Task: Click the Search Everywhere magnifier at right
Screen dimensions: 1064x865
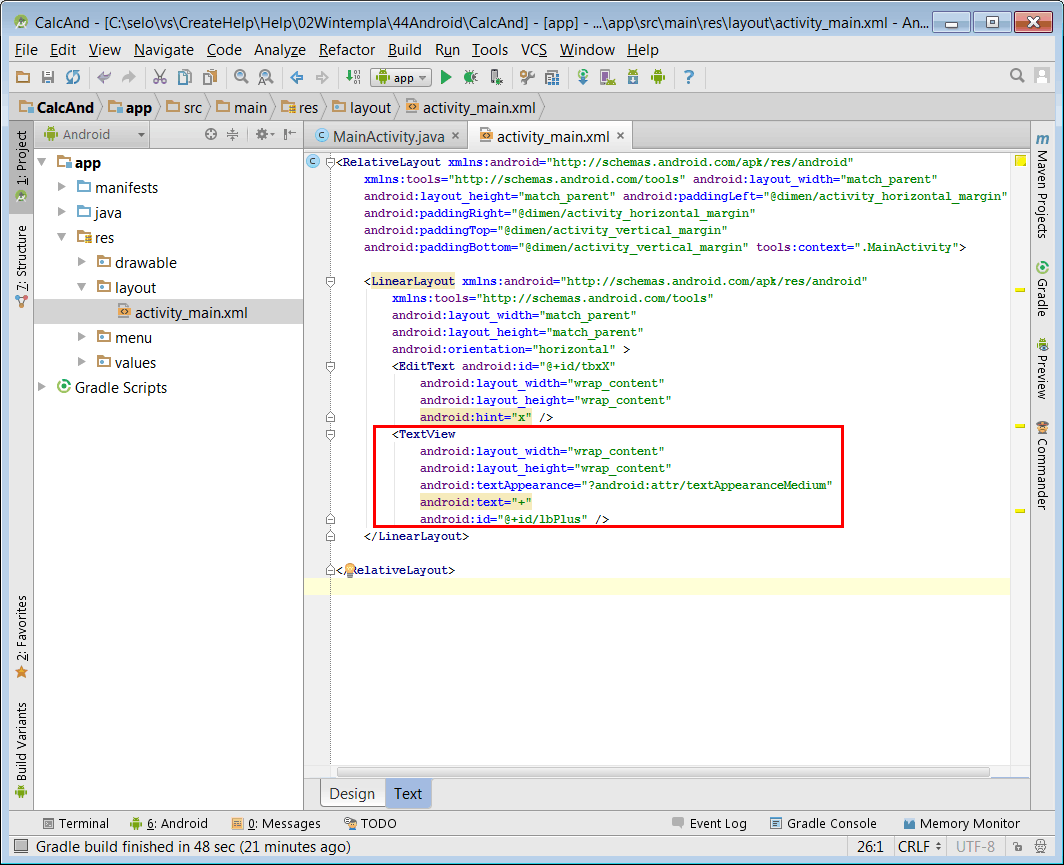Action: 1016,76
